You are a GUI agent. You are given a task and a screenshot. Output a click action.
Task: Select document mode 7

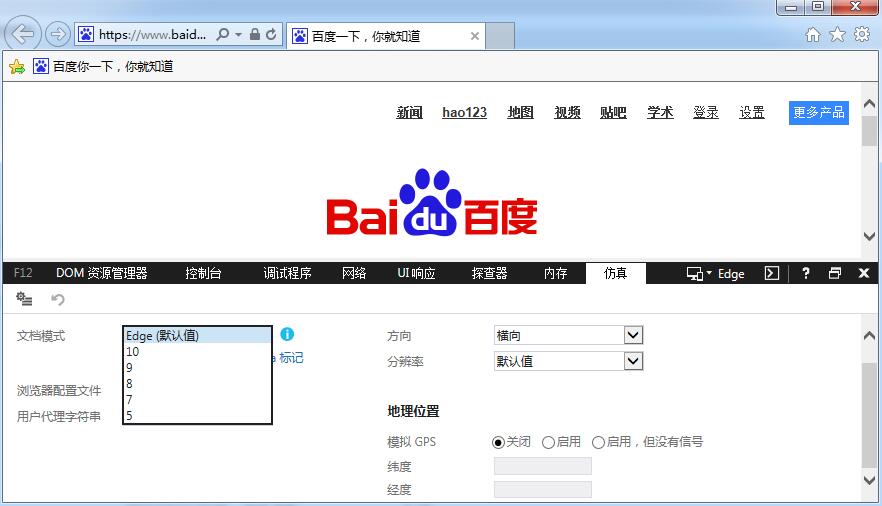pyautogui.click(x=197, y=400)
